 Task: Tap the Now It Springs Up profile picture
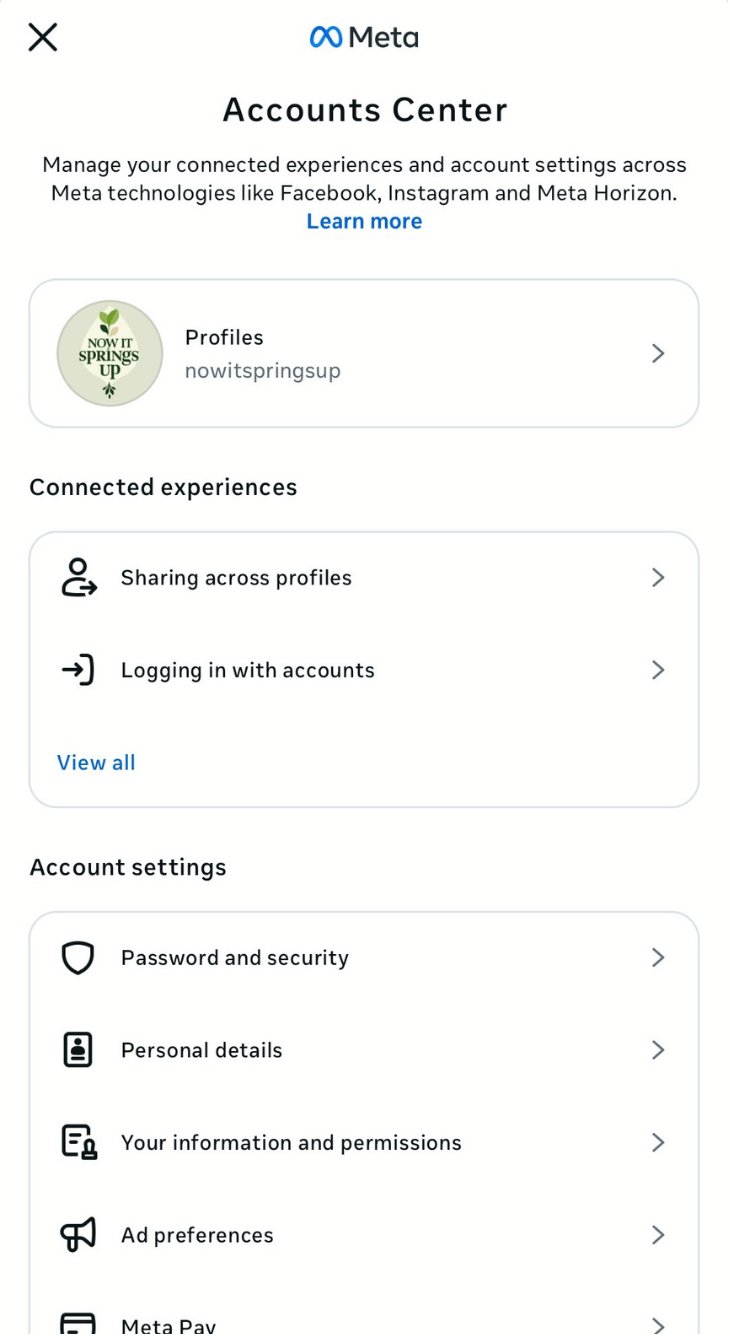tap(110, 353)
